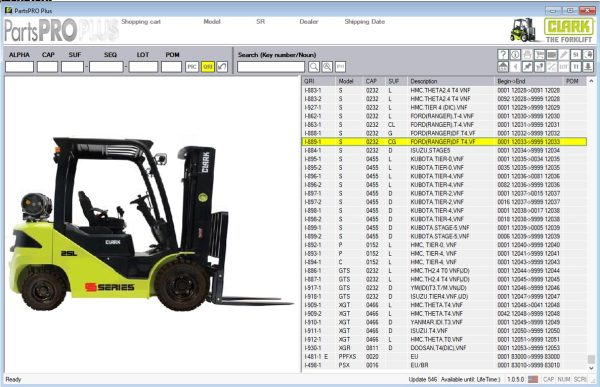Click the trash bin toolbar icon
Viewport: 600px width, 387px height.
pos(576,67)
